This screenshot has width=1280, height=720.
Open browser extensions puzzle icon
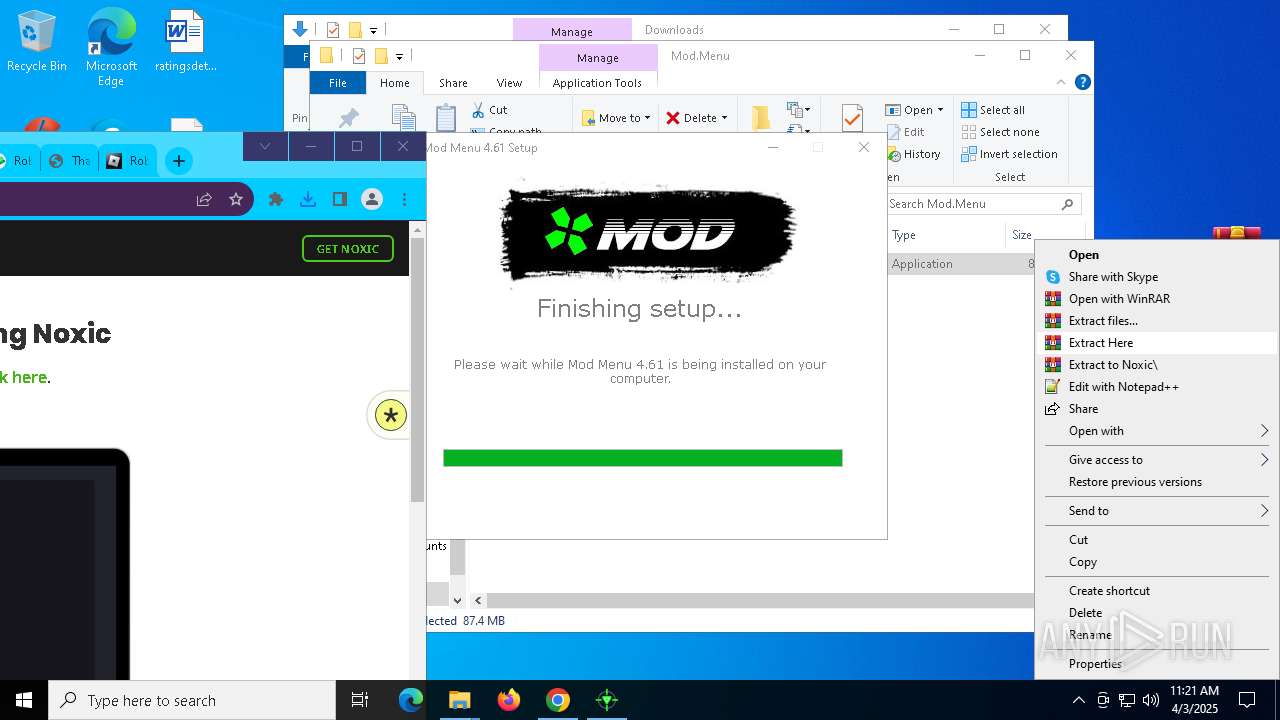tap(276, 199)
